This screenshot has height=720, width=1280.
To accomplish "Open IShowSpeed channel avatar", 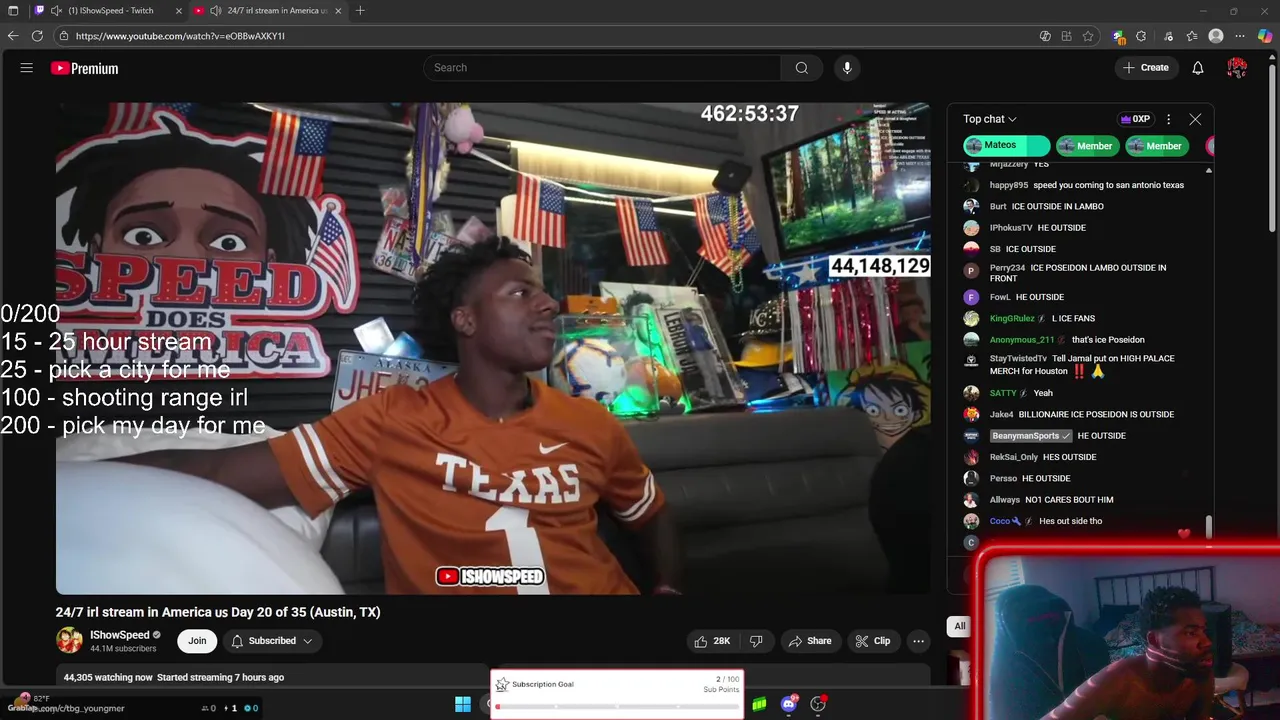I will 69,641.
